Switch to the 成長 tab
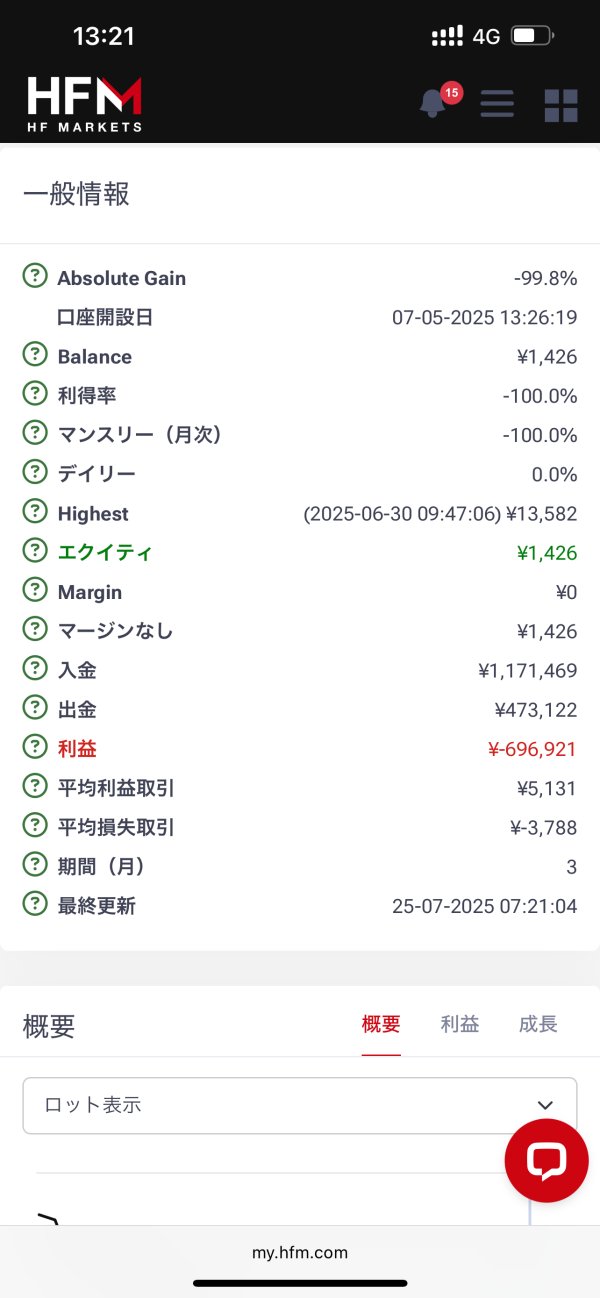 [x=538, y=1024]
